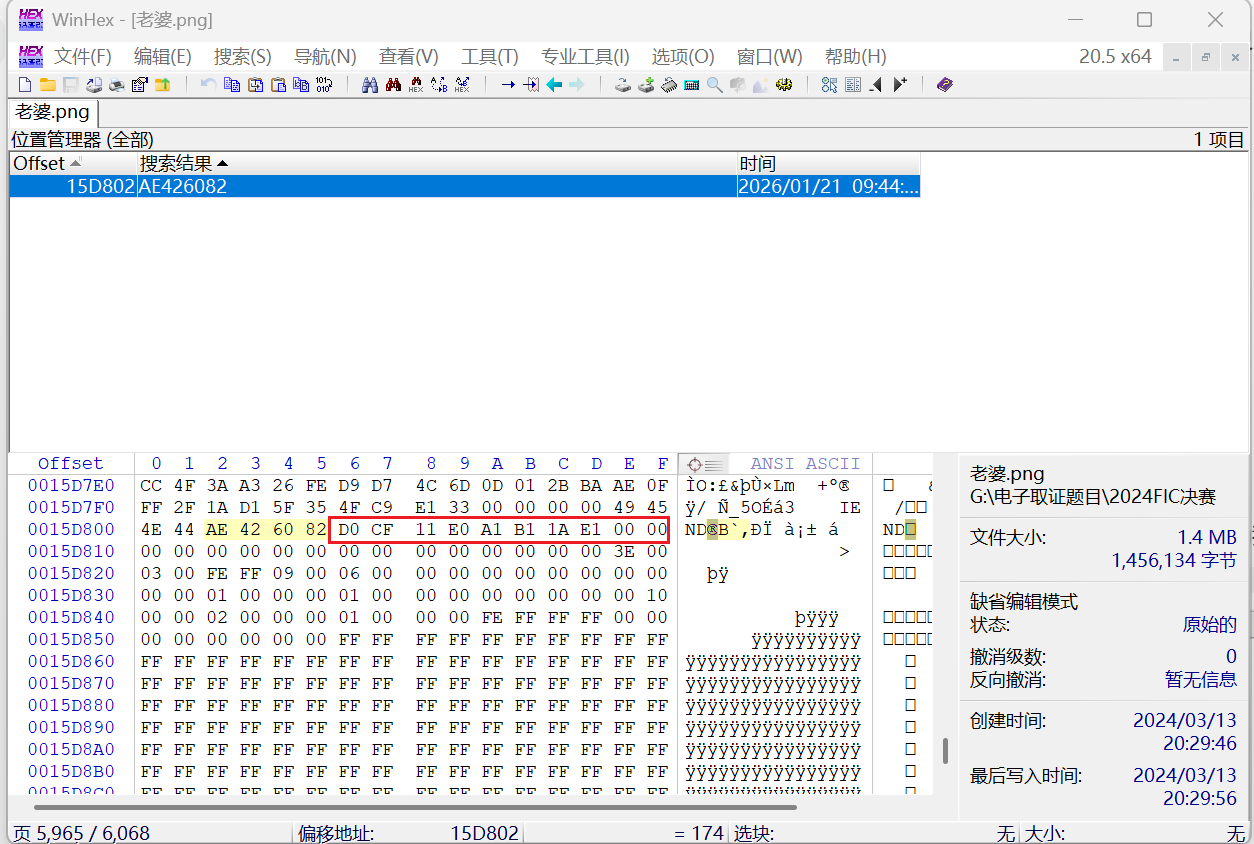Click the Print toolbar icon
1254x844 pixels.
[x=116, y=85]
